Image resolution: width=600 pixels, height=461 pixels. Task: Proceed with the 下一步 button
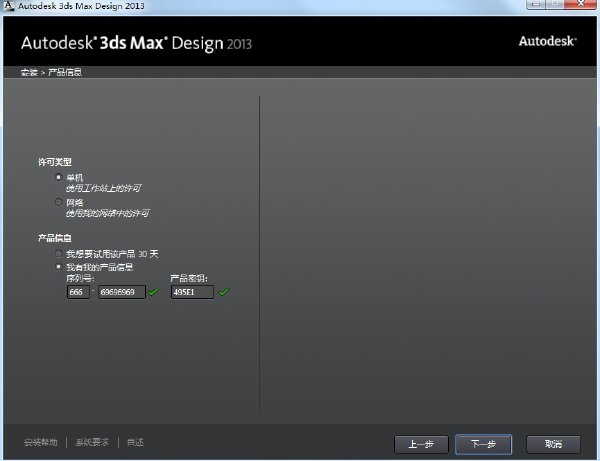point(483,444)
